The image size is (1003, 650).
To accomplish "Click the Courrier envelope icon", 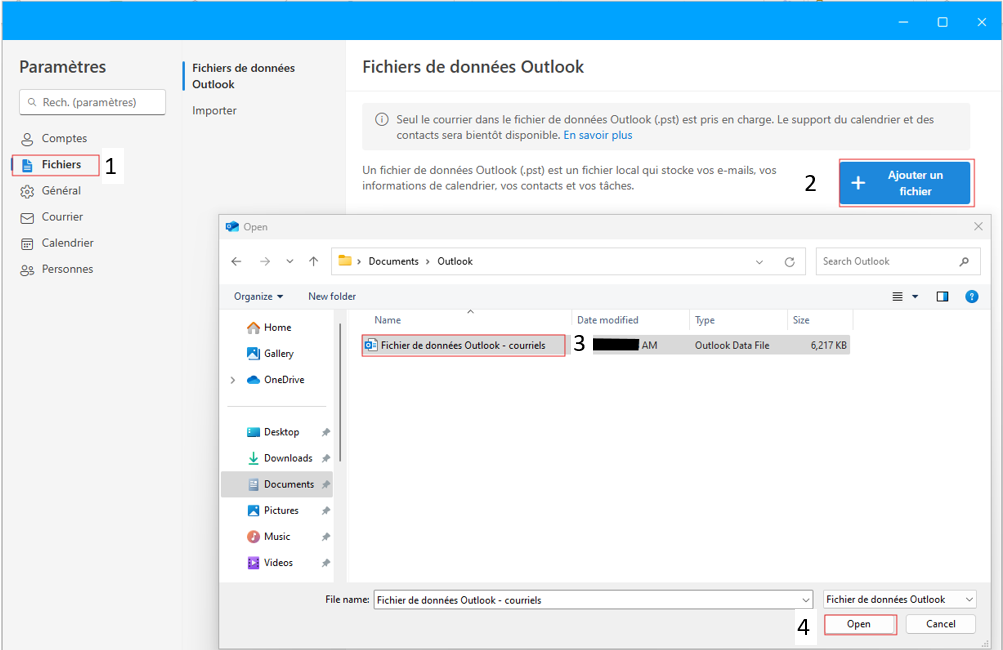I will click(27, 218).
